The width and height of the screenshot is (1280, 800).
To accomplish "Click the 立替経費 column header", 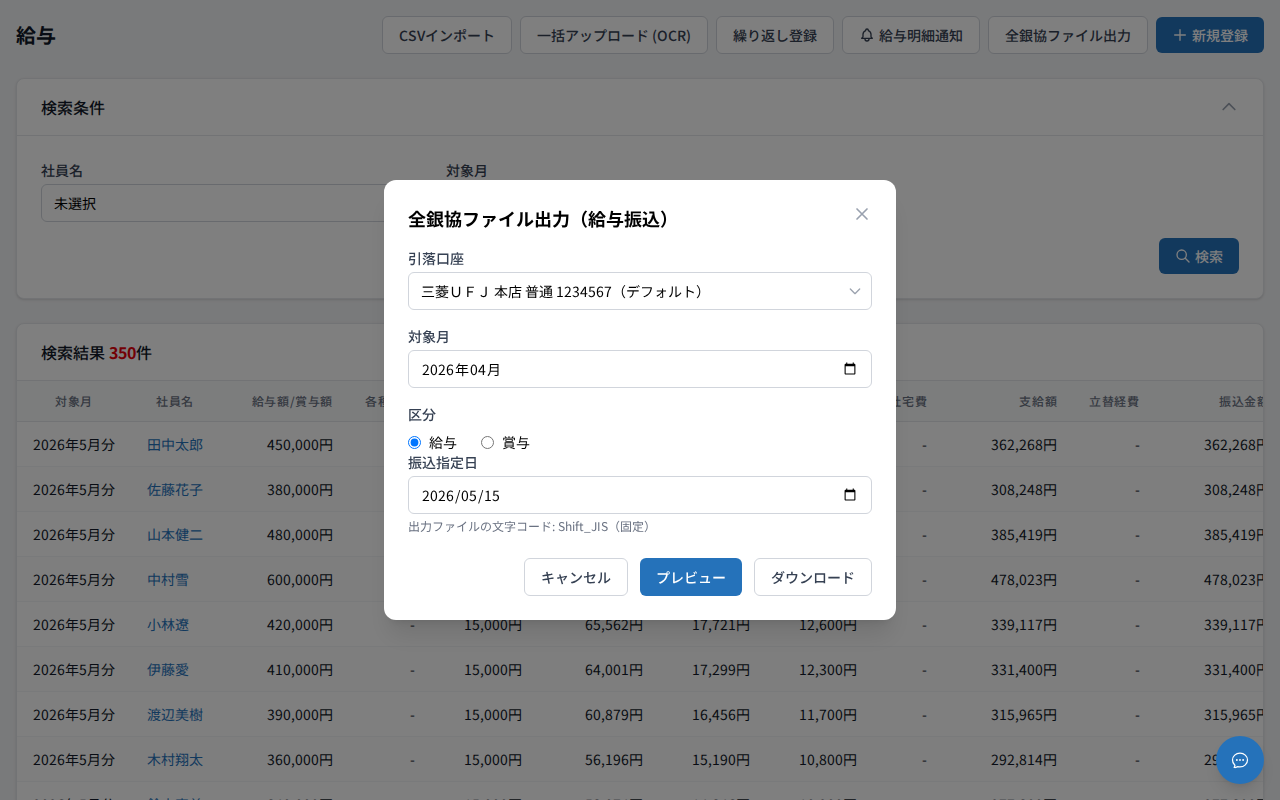I will point(1114,401).
